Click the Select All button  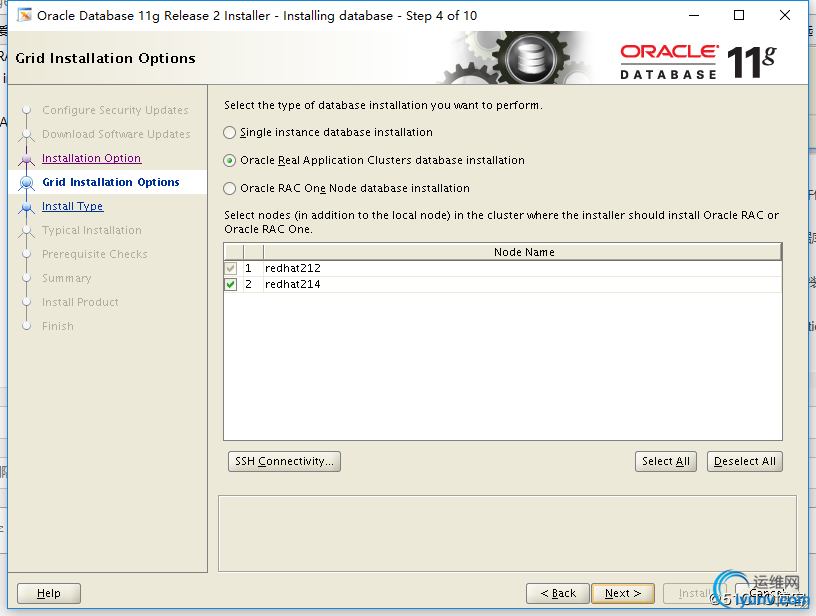click(x=666, y=461)
